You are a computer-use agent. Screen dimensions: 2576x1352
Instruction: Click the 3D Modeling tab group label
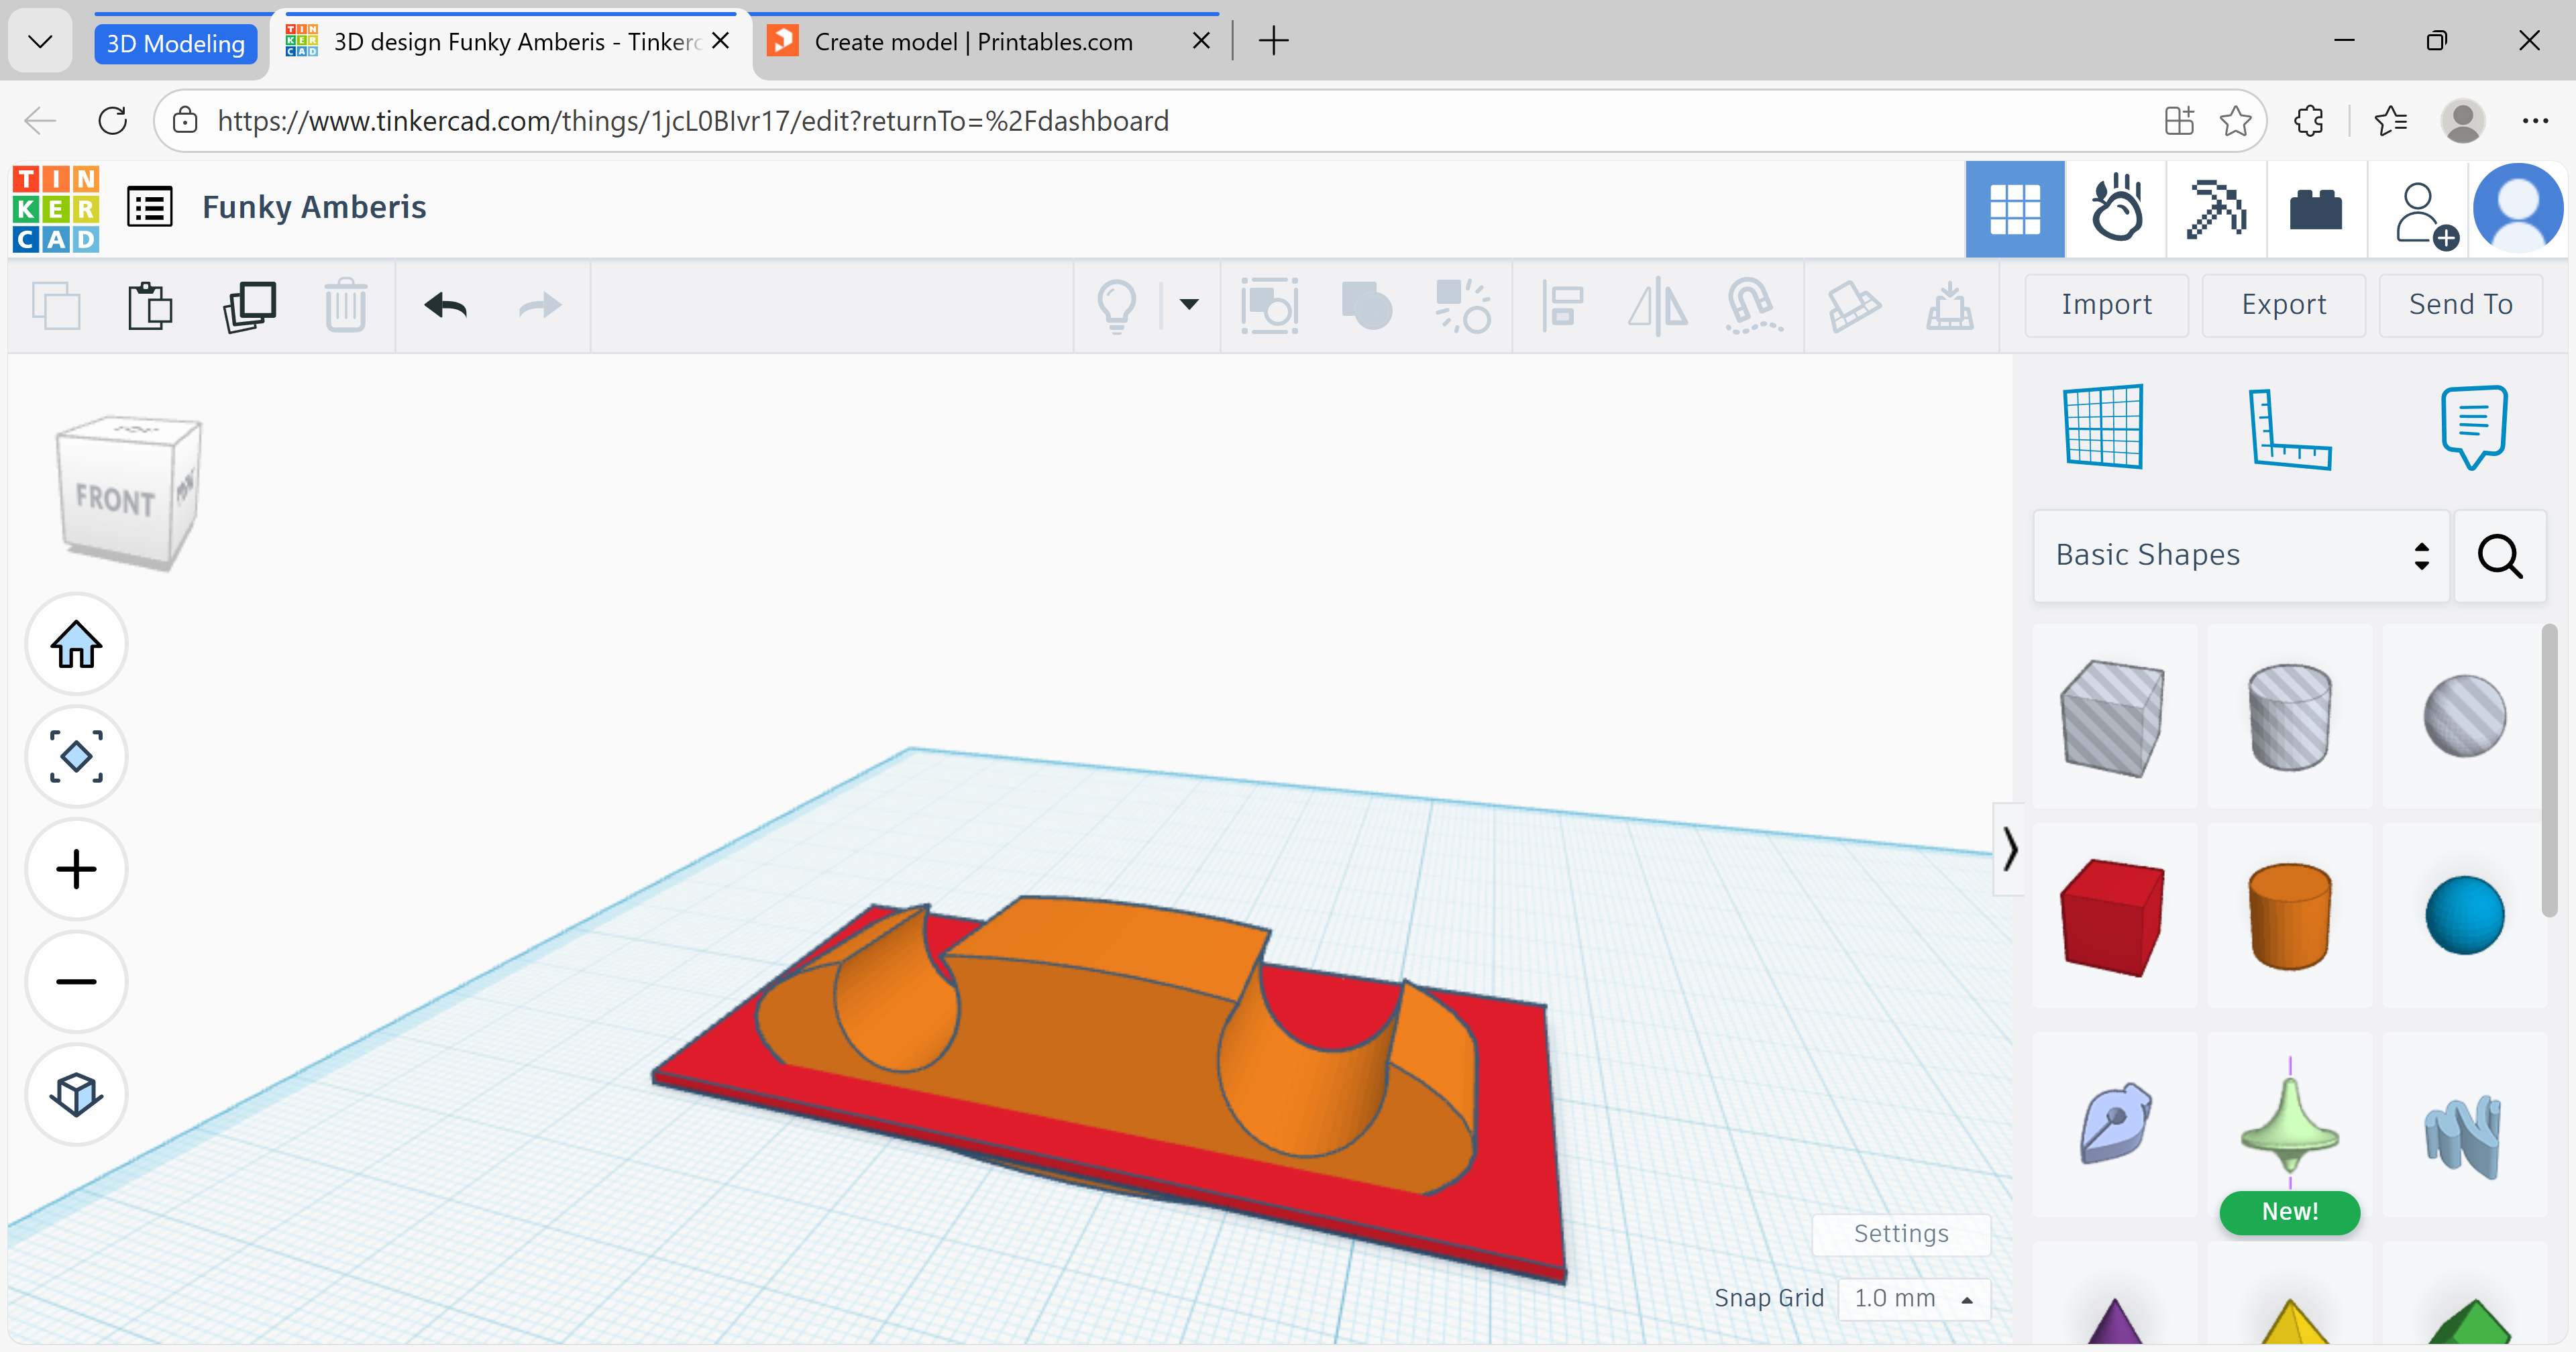tap(176, 43)
